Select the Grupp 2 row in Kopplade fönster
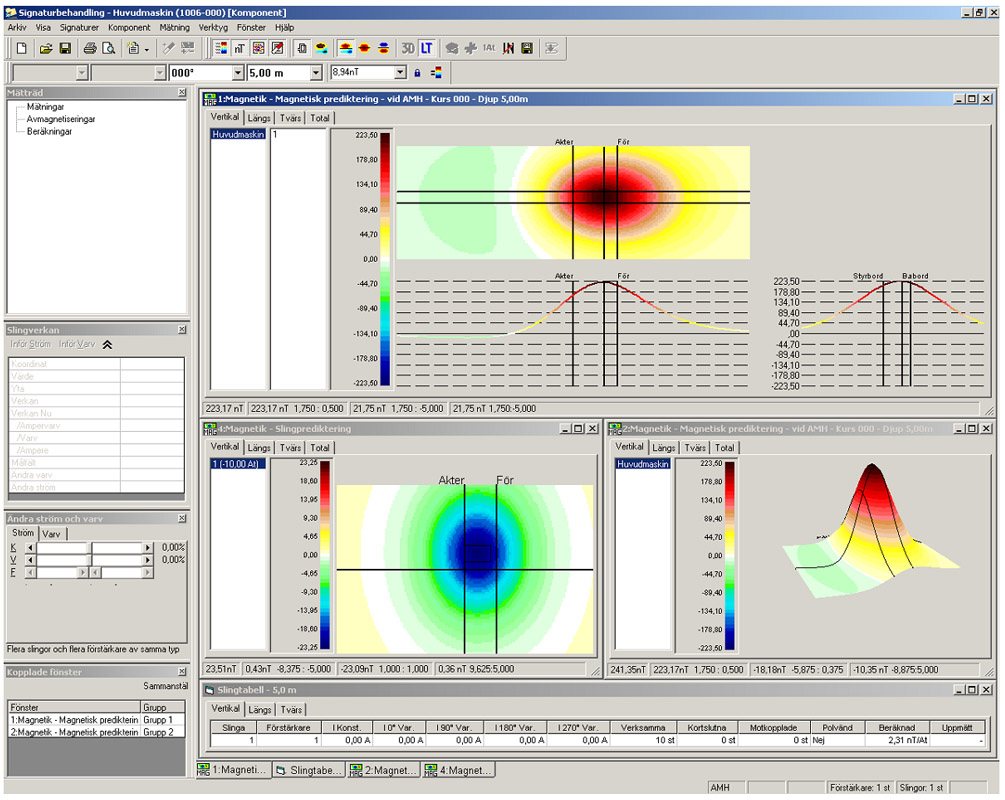Viewport: 1005px width, 800px height. (97, 732)
